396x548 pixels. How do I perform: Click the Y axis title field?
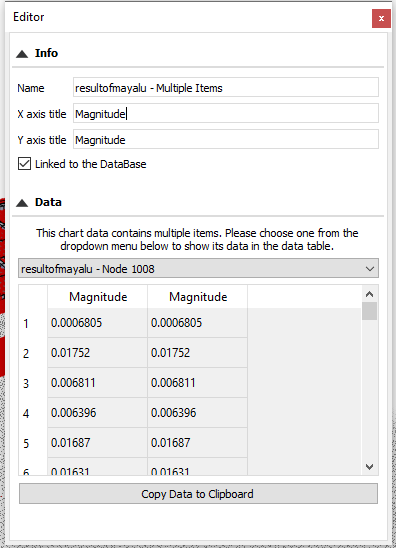[x=226, y=139]
